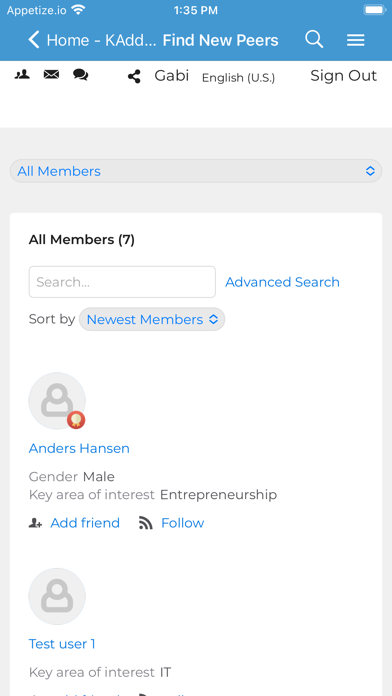392x696 pixels.
Task: Go back using the Home chevron
Action: (x=34, y=40)
